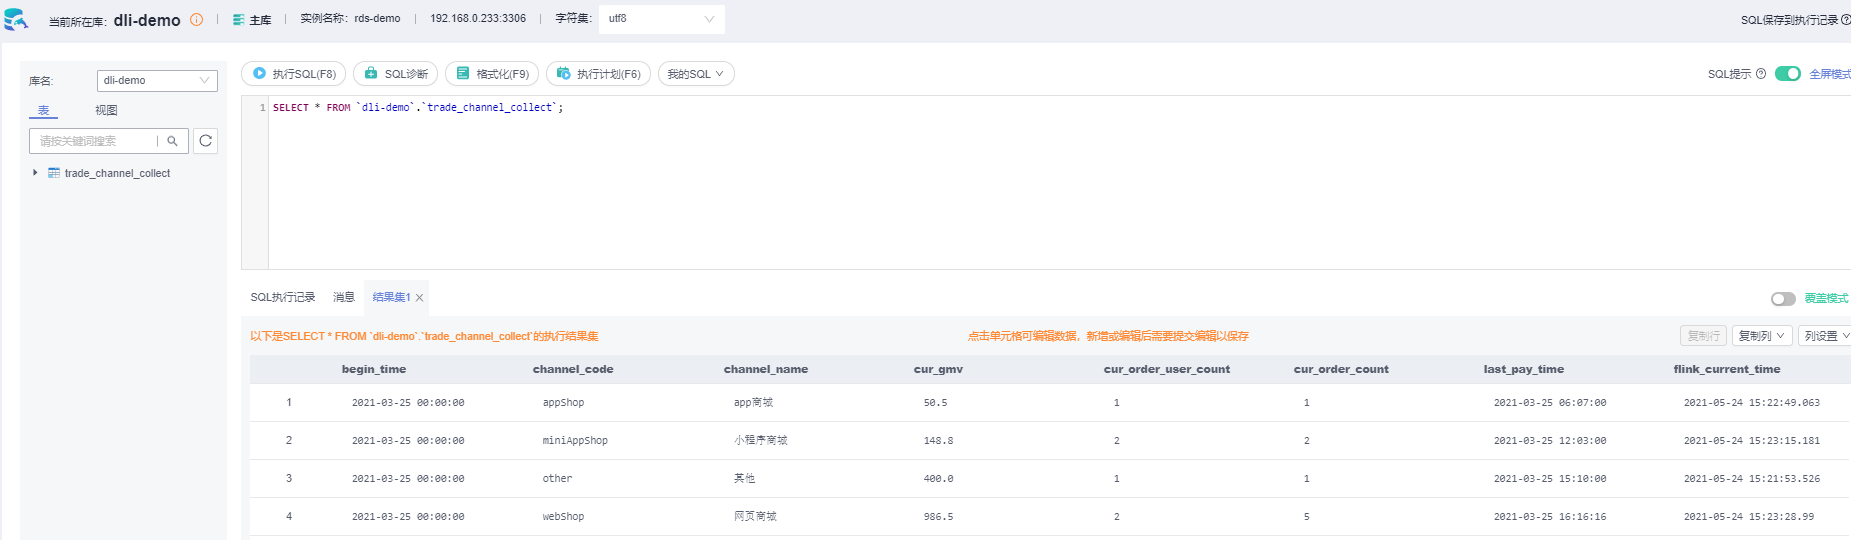Viewport: 1851px width, 540px height.
Task: Click flink_current_time cell 2021-05-24 15:22:49.063
Action: pos(1752,403)
